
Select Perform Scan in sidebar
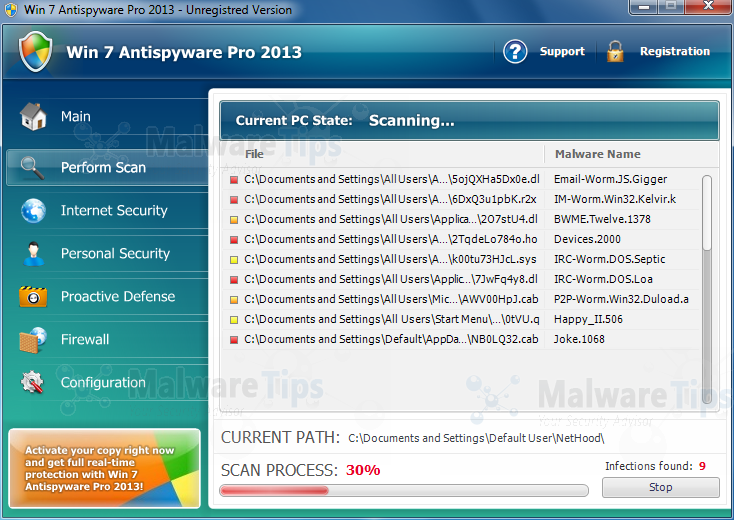[107, 168]
